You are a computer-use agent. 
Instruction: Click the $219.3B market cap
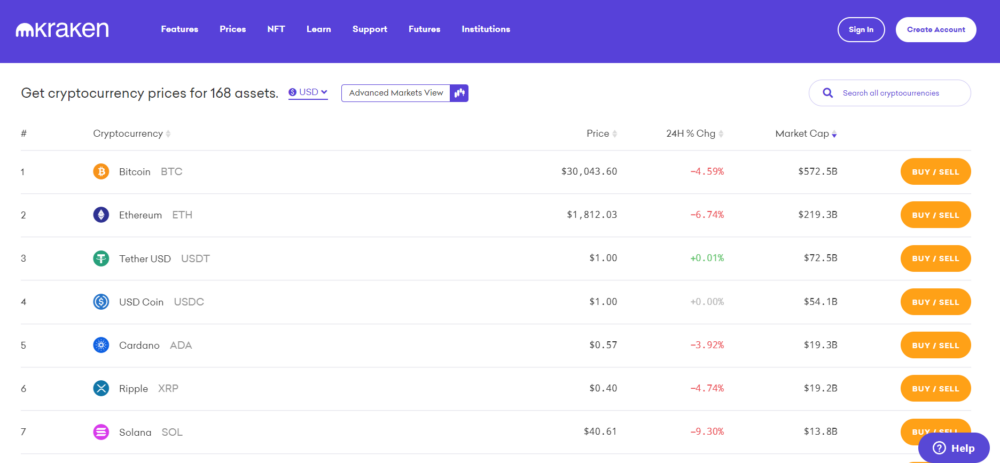(818, 215)
